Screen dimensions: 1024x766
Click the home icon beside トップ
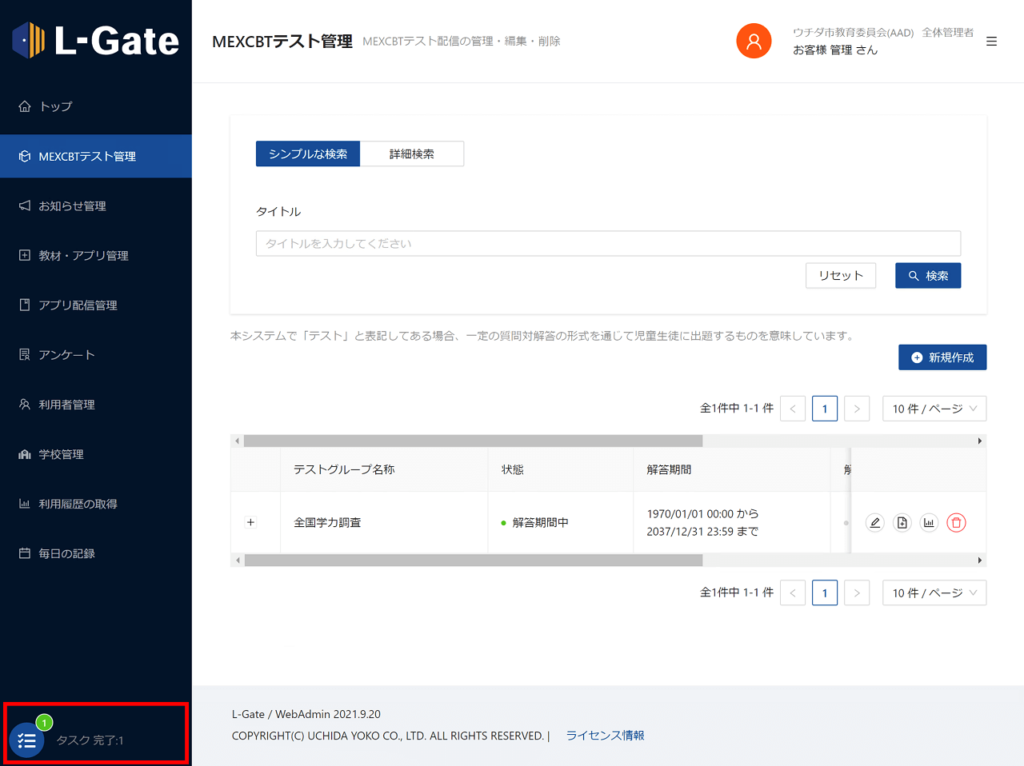(25, 106)
